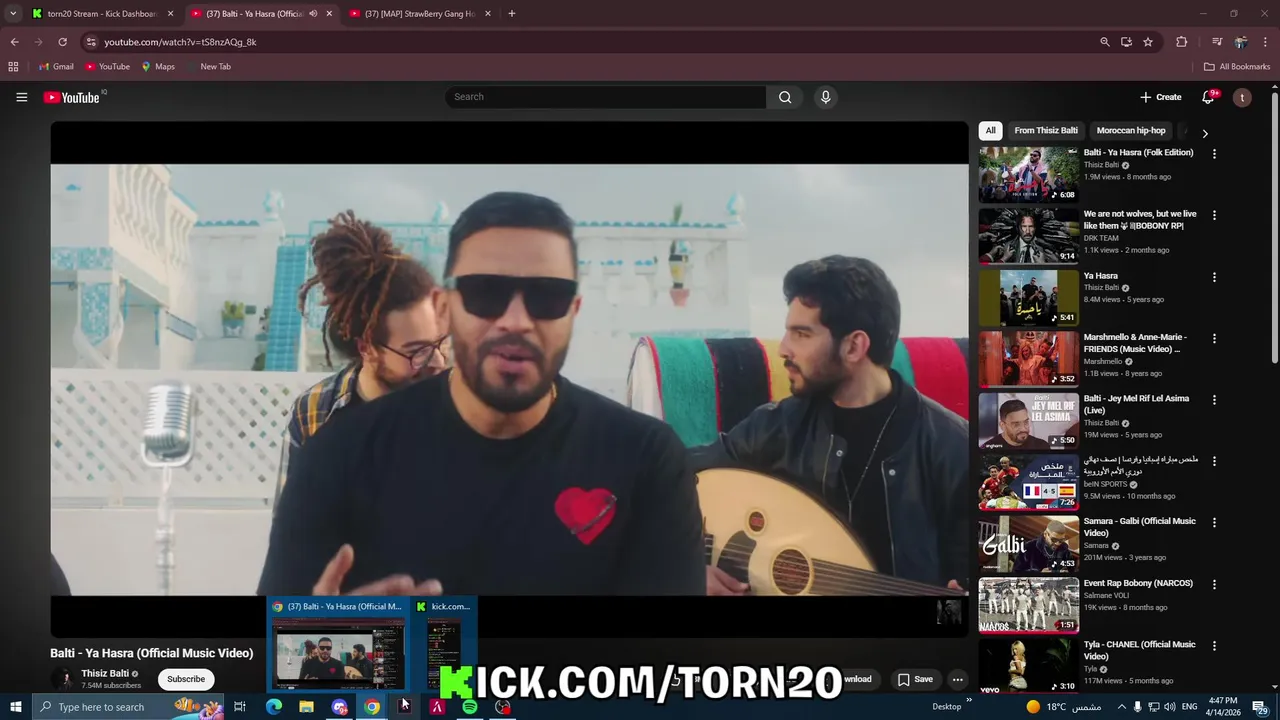Switch to the torn20 Stream Kick Dashboard tab

click(102, 14)
